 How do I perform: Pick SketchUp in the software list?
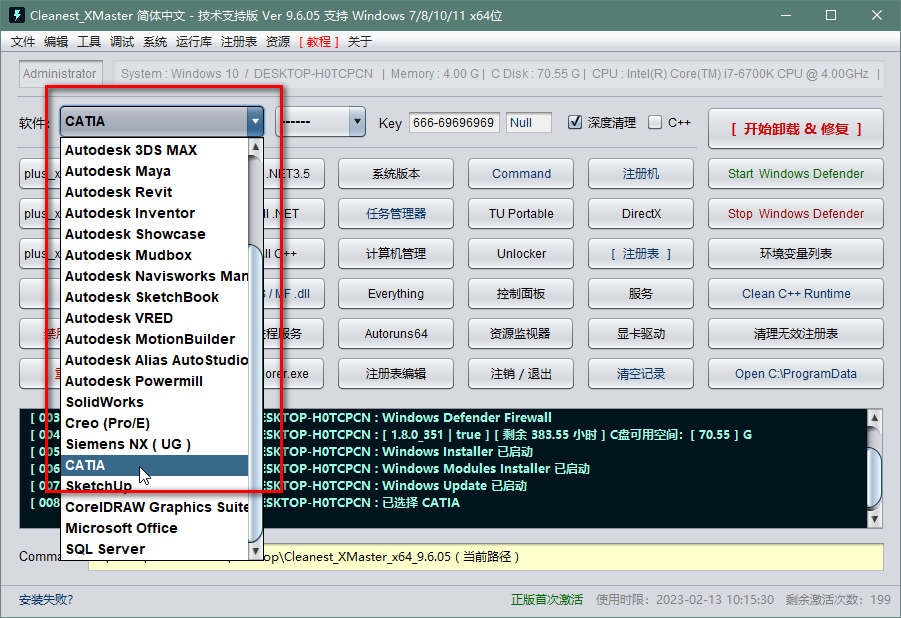pyautogui.click(x=155, y=486)
